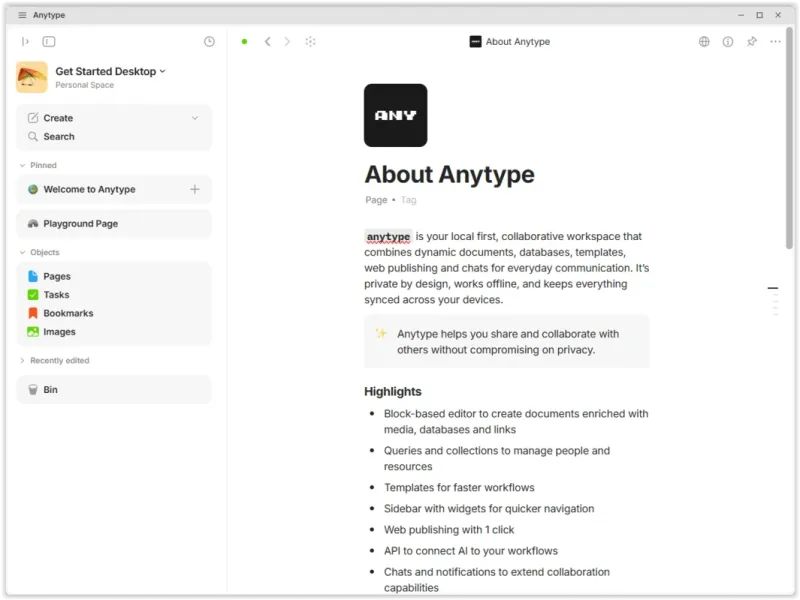Collapse the sidebar with the arrow icon
The image size is (800, 600).
pos(25,41)
